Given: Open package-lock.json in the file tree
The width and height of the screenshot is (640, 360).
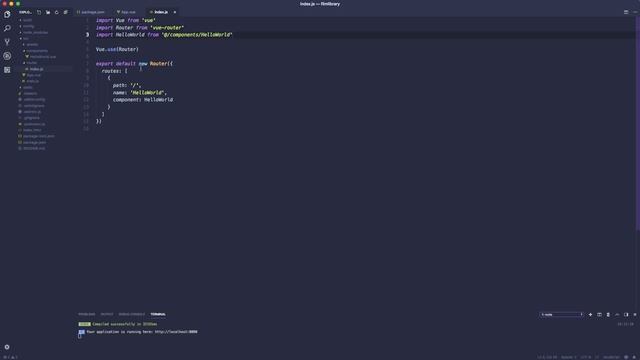Looking at the screenshot, I should (x=39, y=136).
